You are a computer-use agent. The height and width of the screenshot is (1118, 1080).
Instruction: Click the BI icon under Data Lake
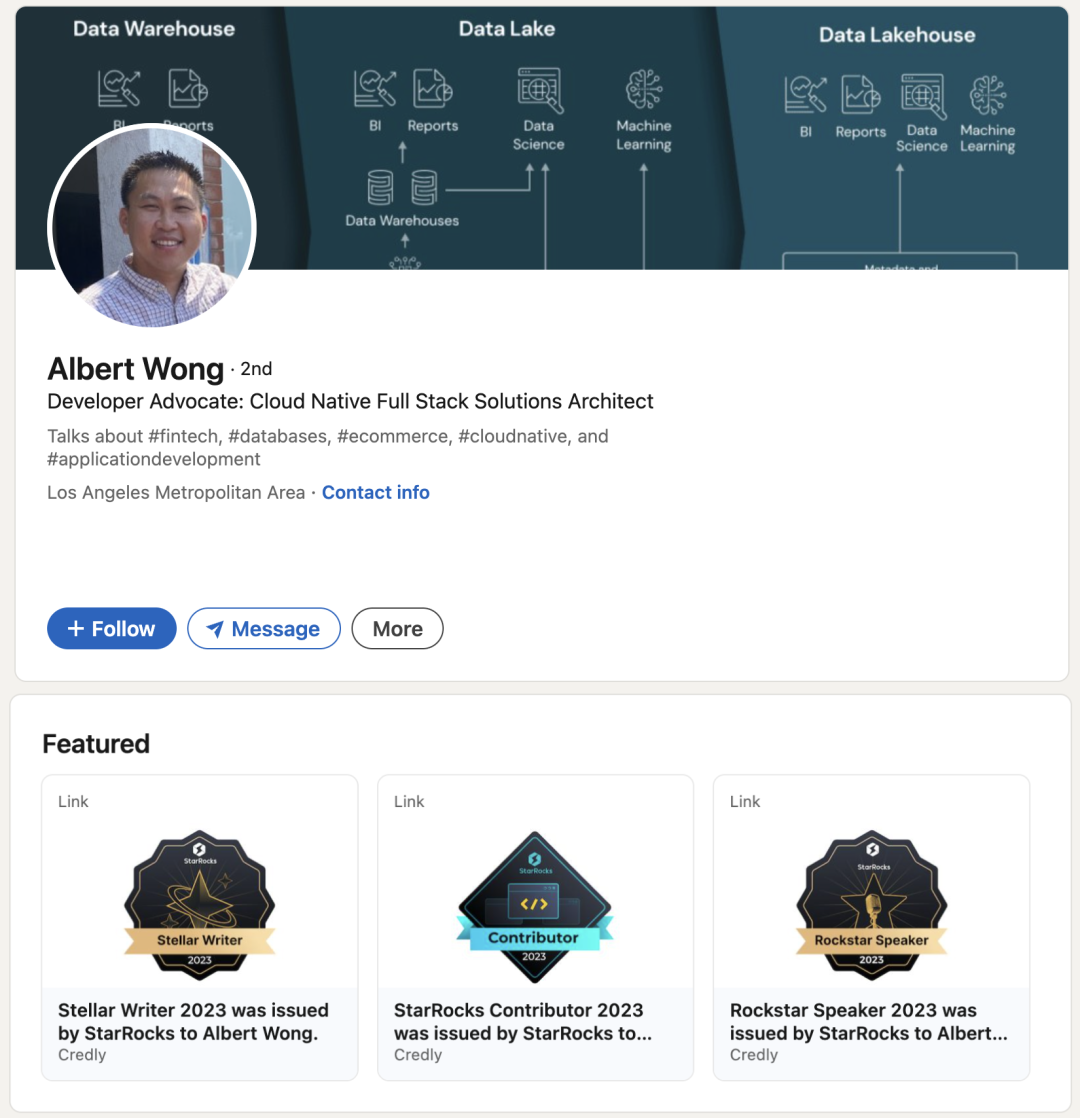[375, 88]
